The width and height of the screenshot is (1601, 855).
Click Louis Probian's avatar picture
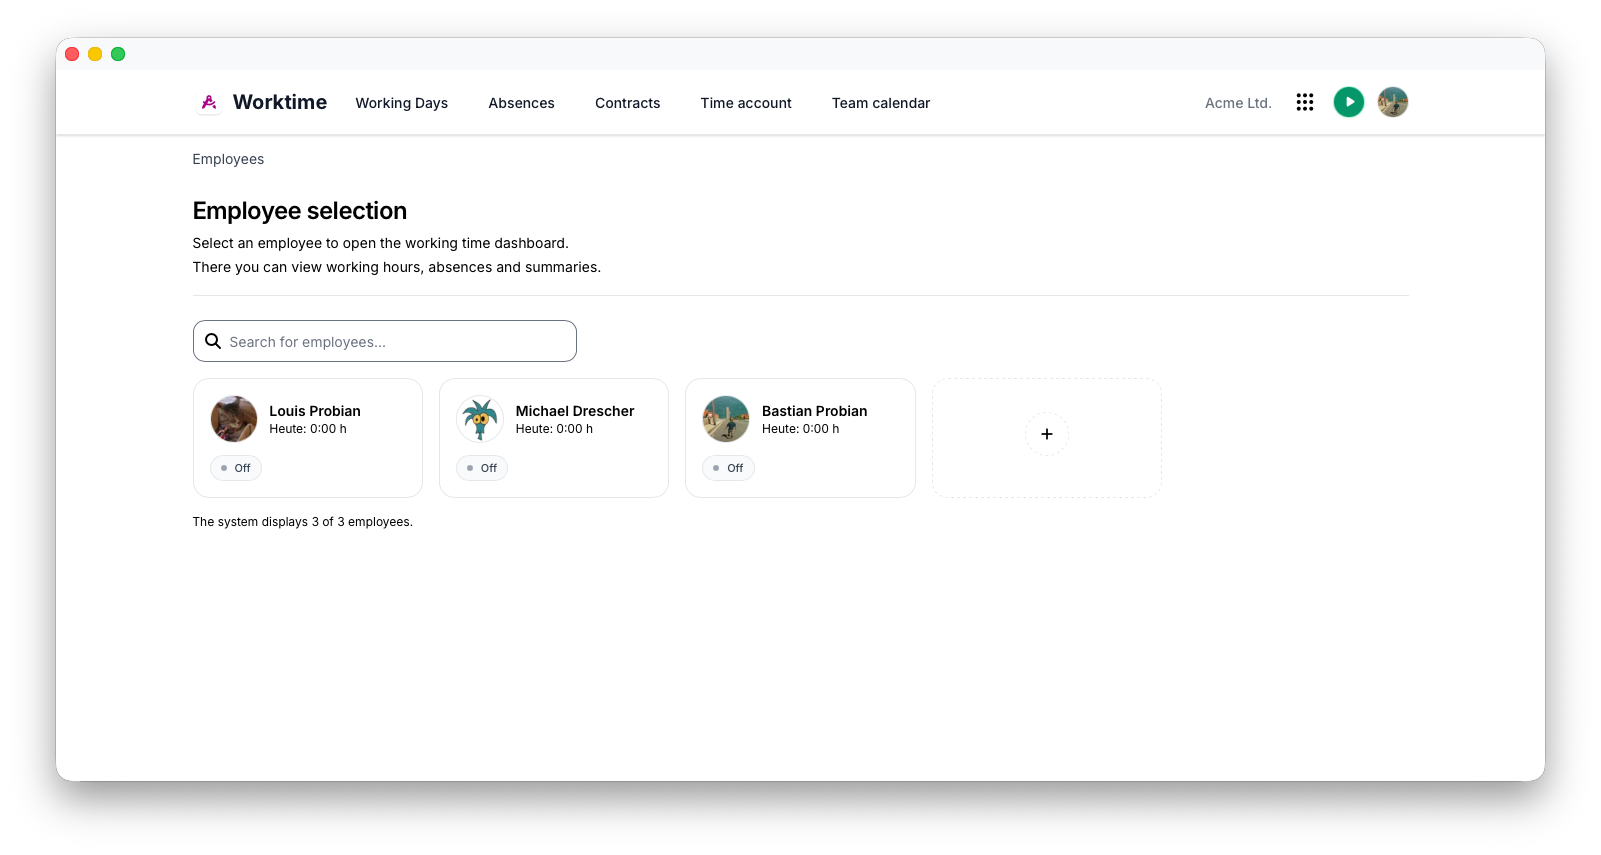click(x=234, y=419)
